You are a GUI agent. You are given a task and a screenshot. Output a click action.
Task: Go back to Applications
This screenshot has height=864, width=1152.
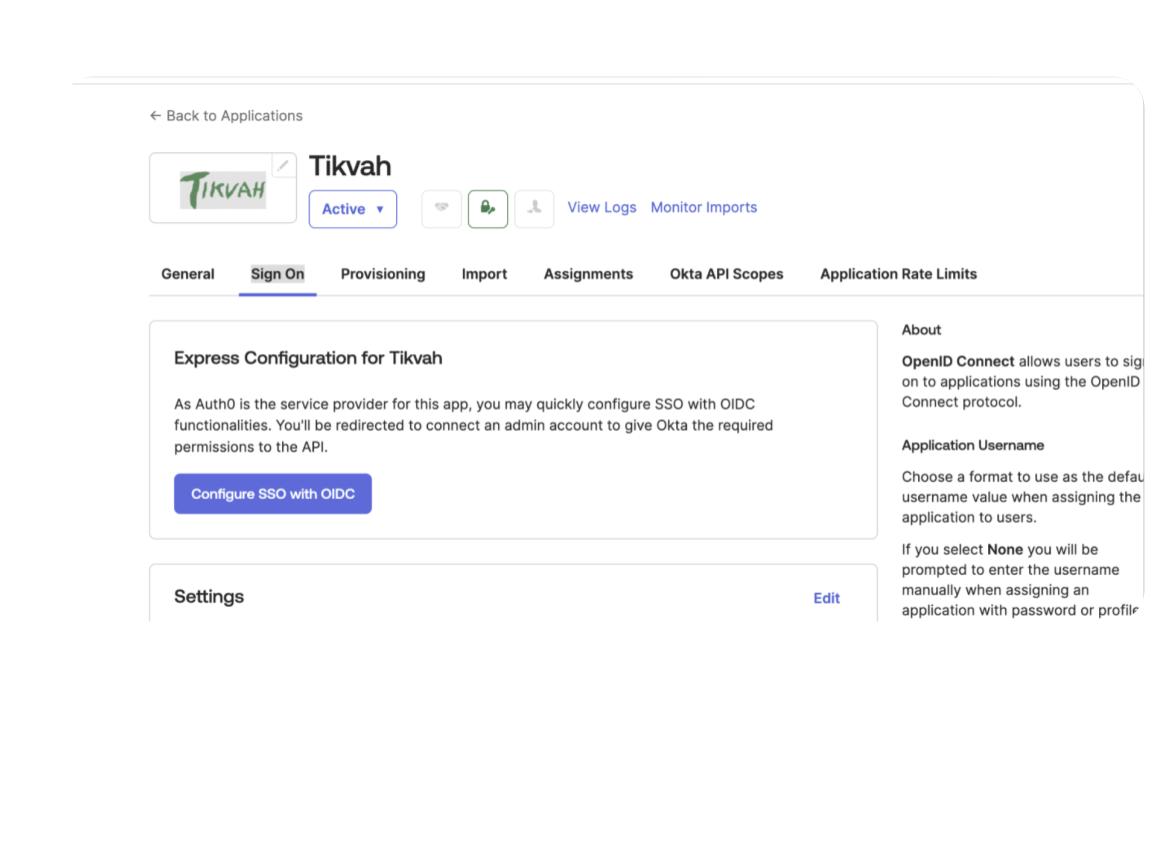pyautogui.click(x=226, y=115)
